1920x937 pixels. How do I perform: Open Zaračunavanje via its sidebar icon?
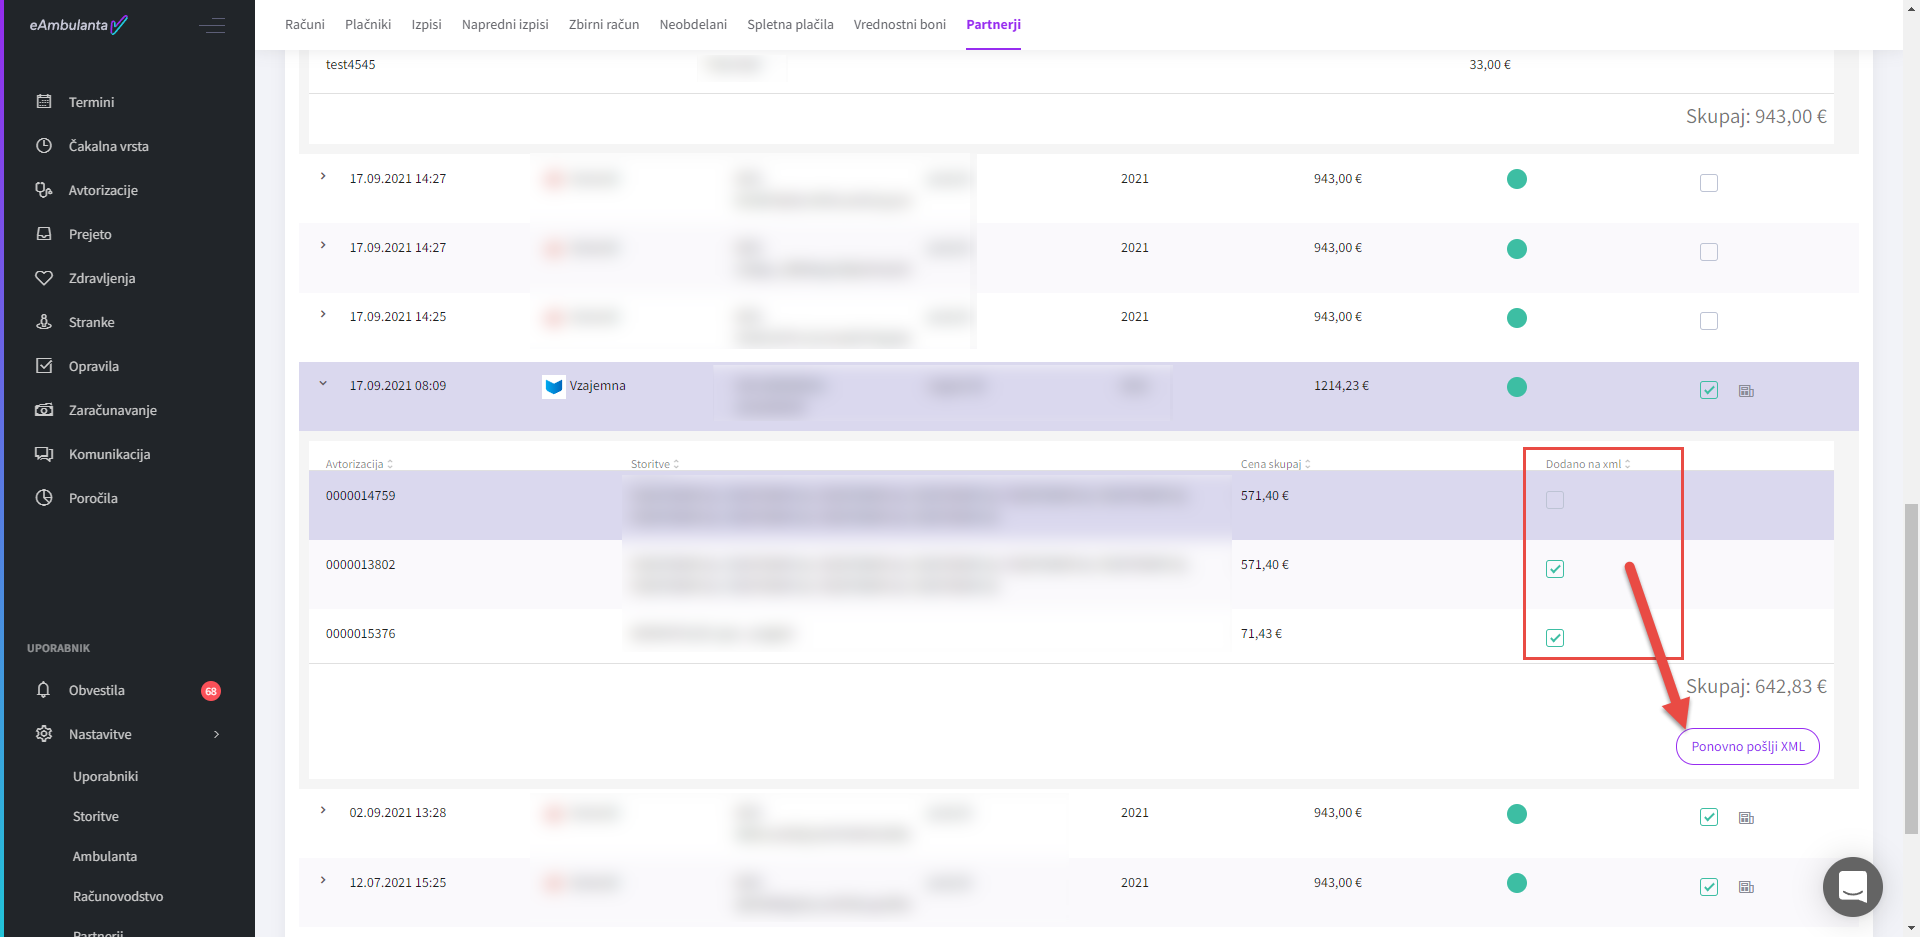click(x=44, y=410)
